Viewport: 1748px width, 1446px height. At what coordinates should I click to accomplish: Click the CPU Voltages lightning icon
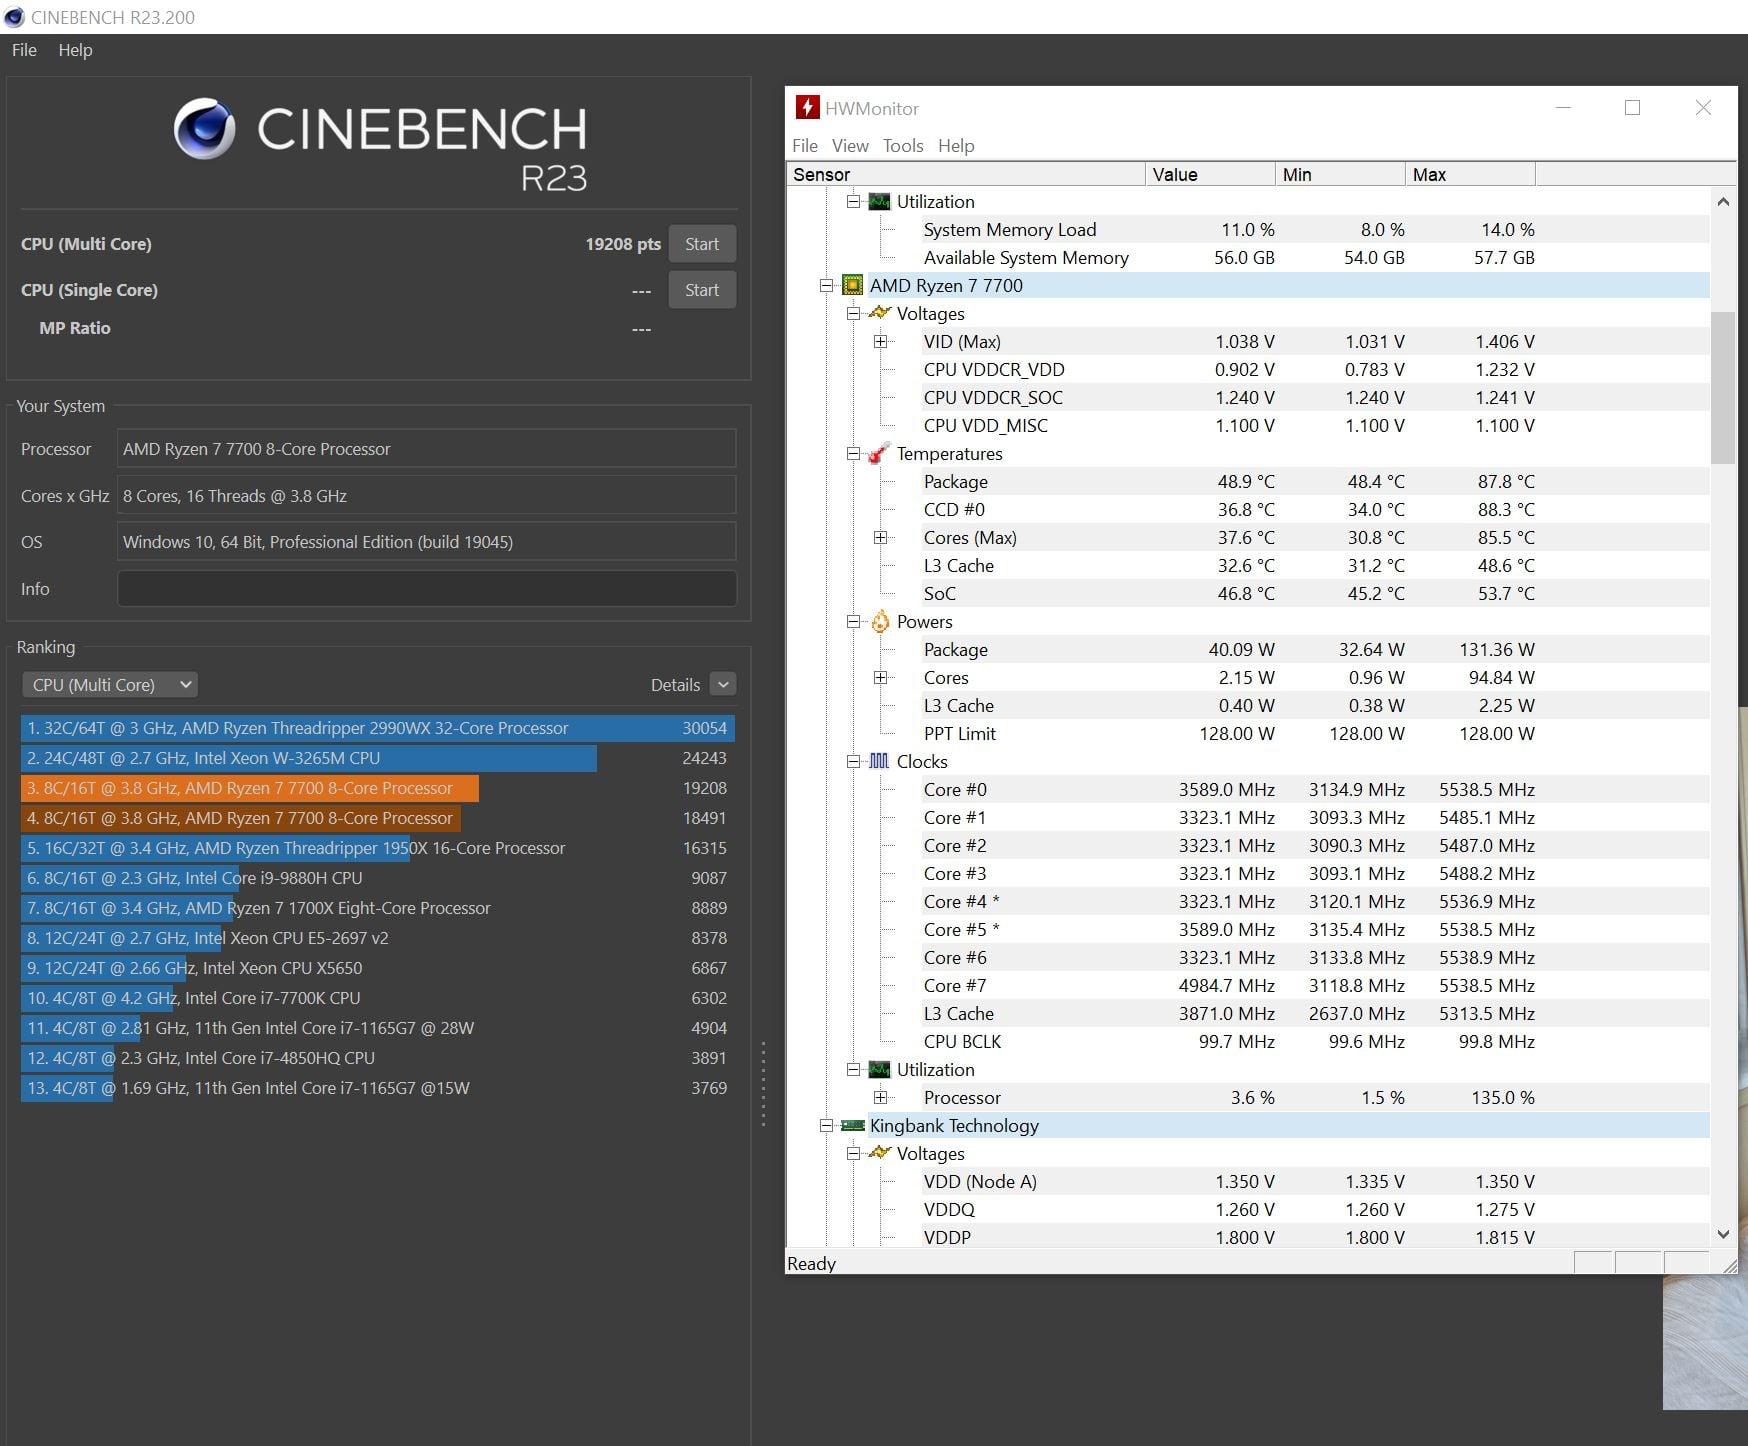pos(879,313)
